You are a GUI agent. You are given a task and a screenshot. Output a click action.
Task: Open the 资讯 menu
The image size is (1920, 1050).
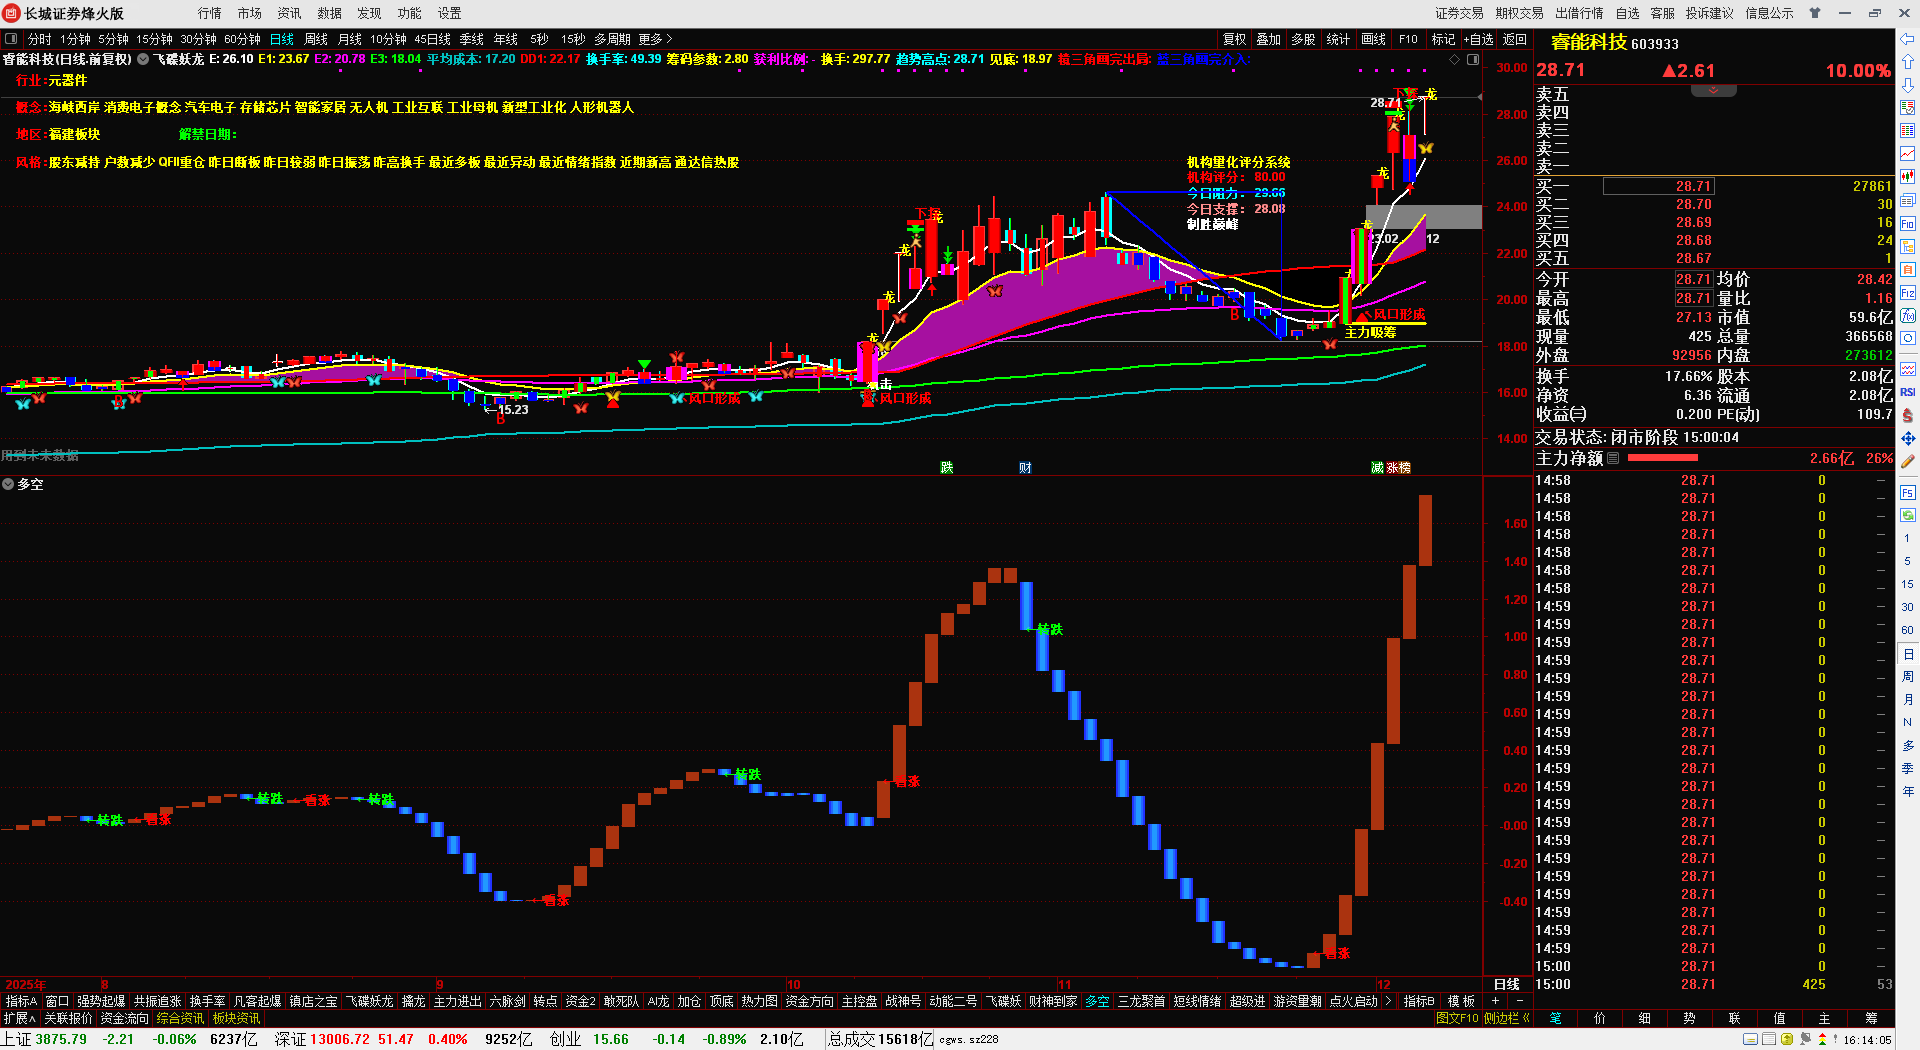[289, 13]
